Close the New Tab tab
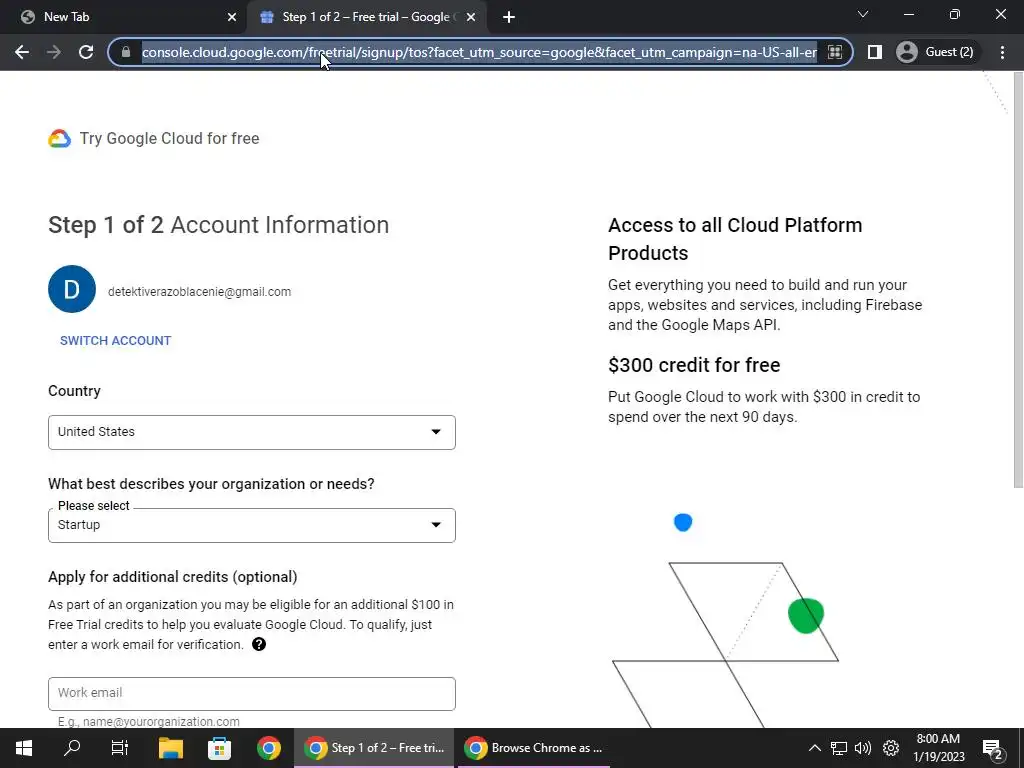The height and width of the screenshot is (768, 1024). 231,17
